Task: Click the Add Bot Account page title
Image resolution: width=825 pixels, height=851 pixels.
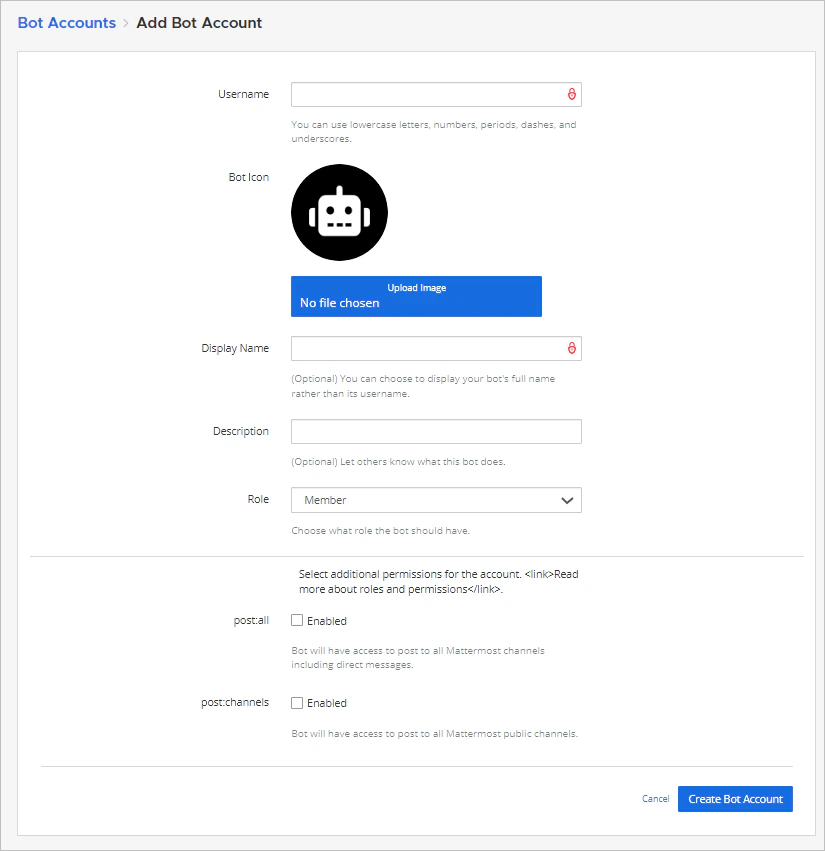Action: pyautogui.click(x=199, y=22)
